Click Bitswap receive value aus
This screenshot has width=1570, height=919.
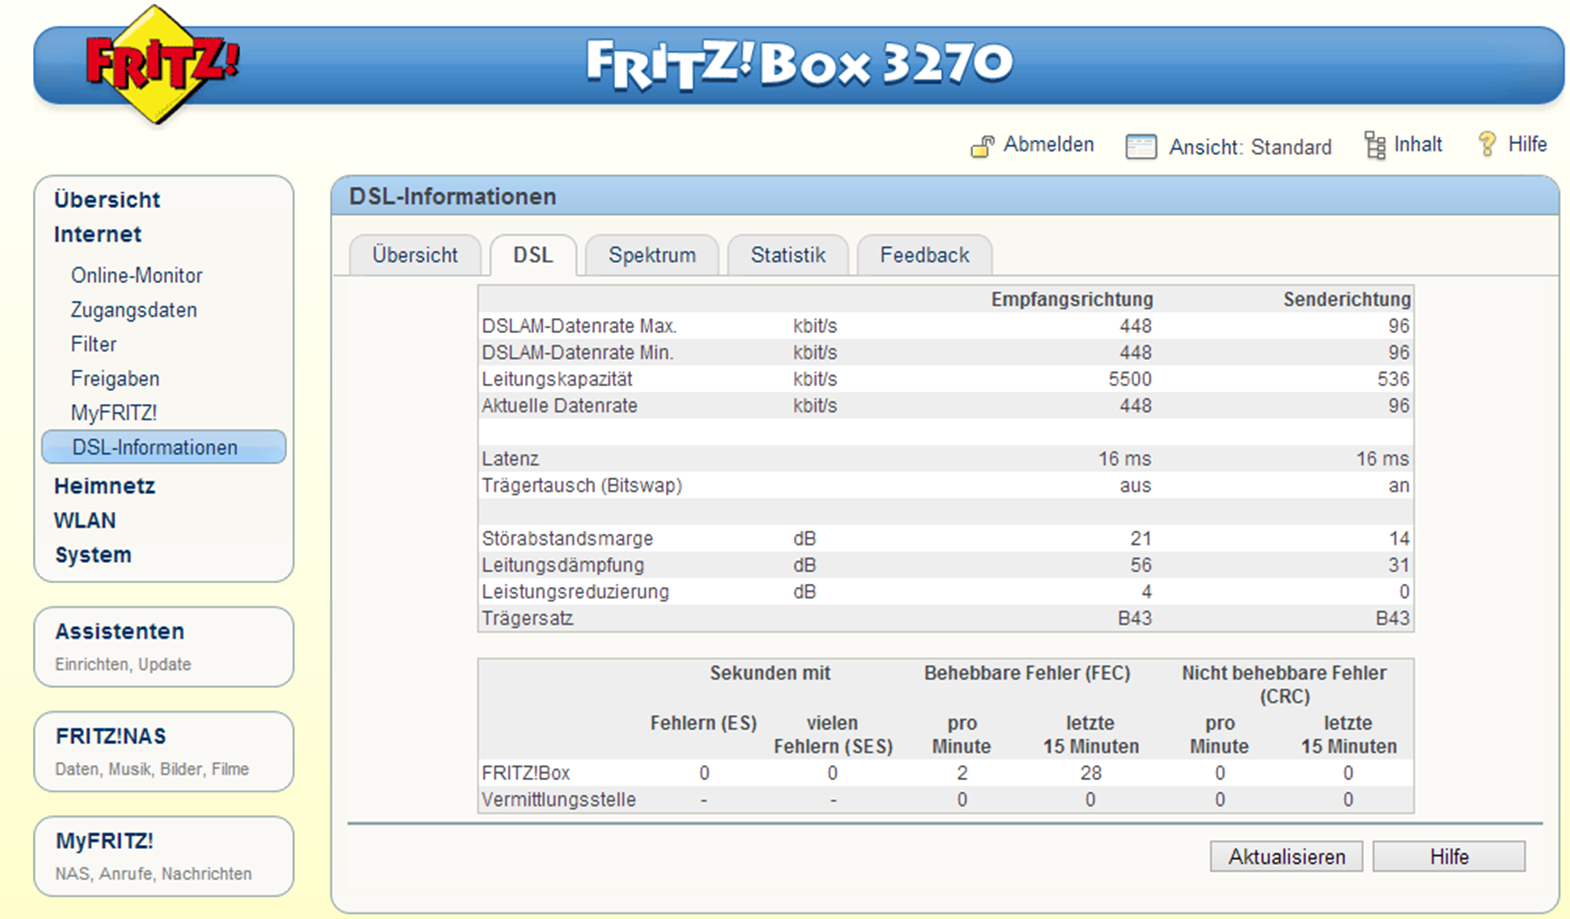(x=1135, y=485)
